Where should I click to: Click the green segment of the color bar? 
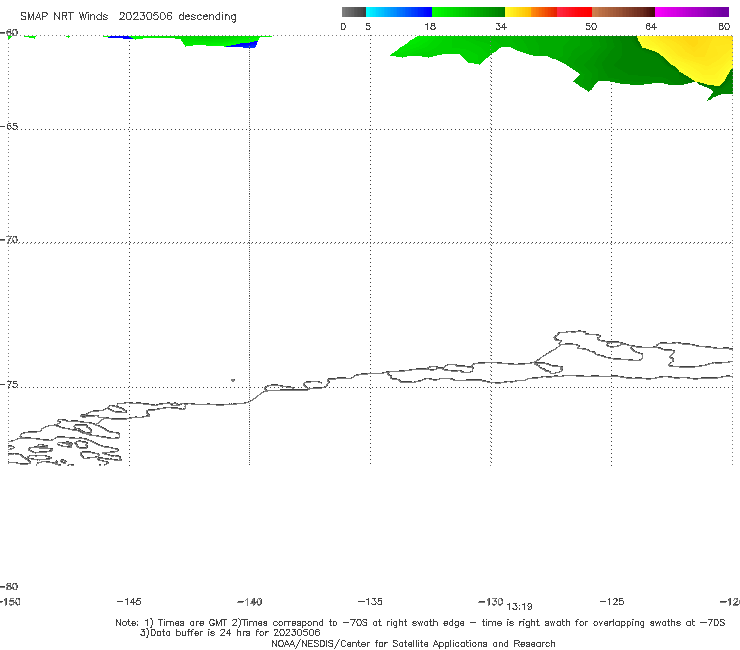coord(468,12)
